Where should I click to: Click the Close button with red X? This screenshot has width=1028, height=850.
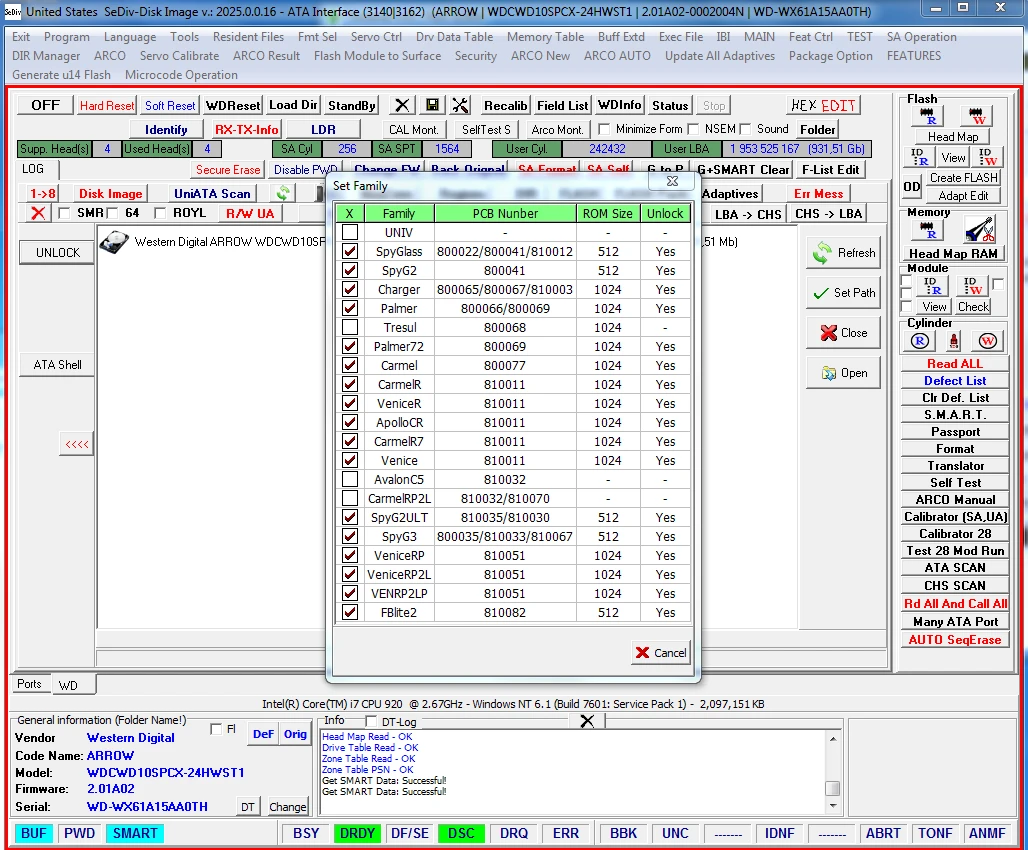click(x=843, y=333)
